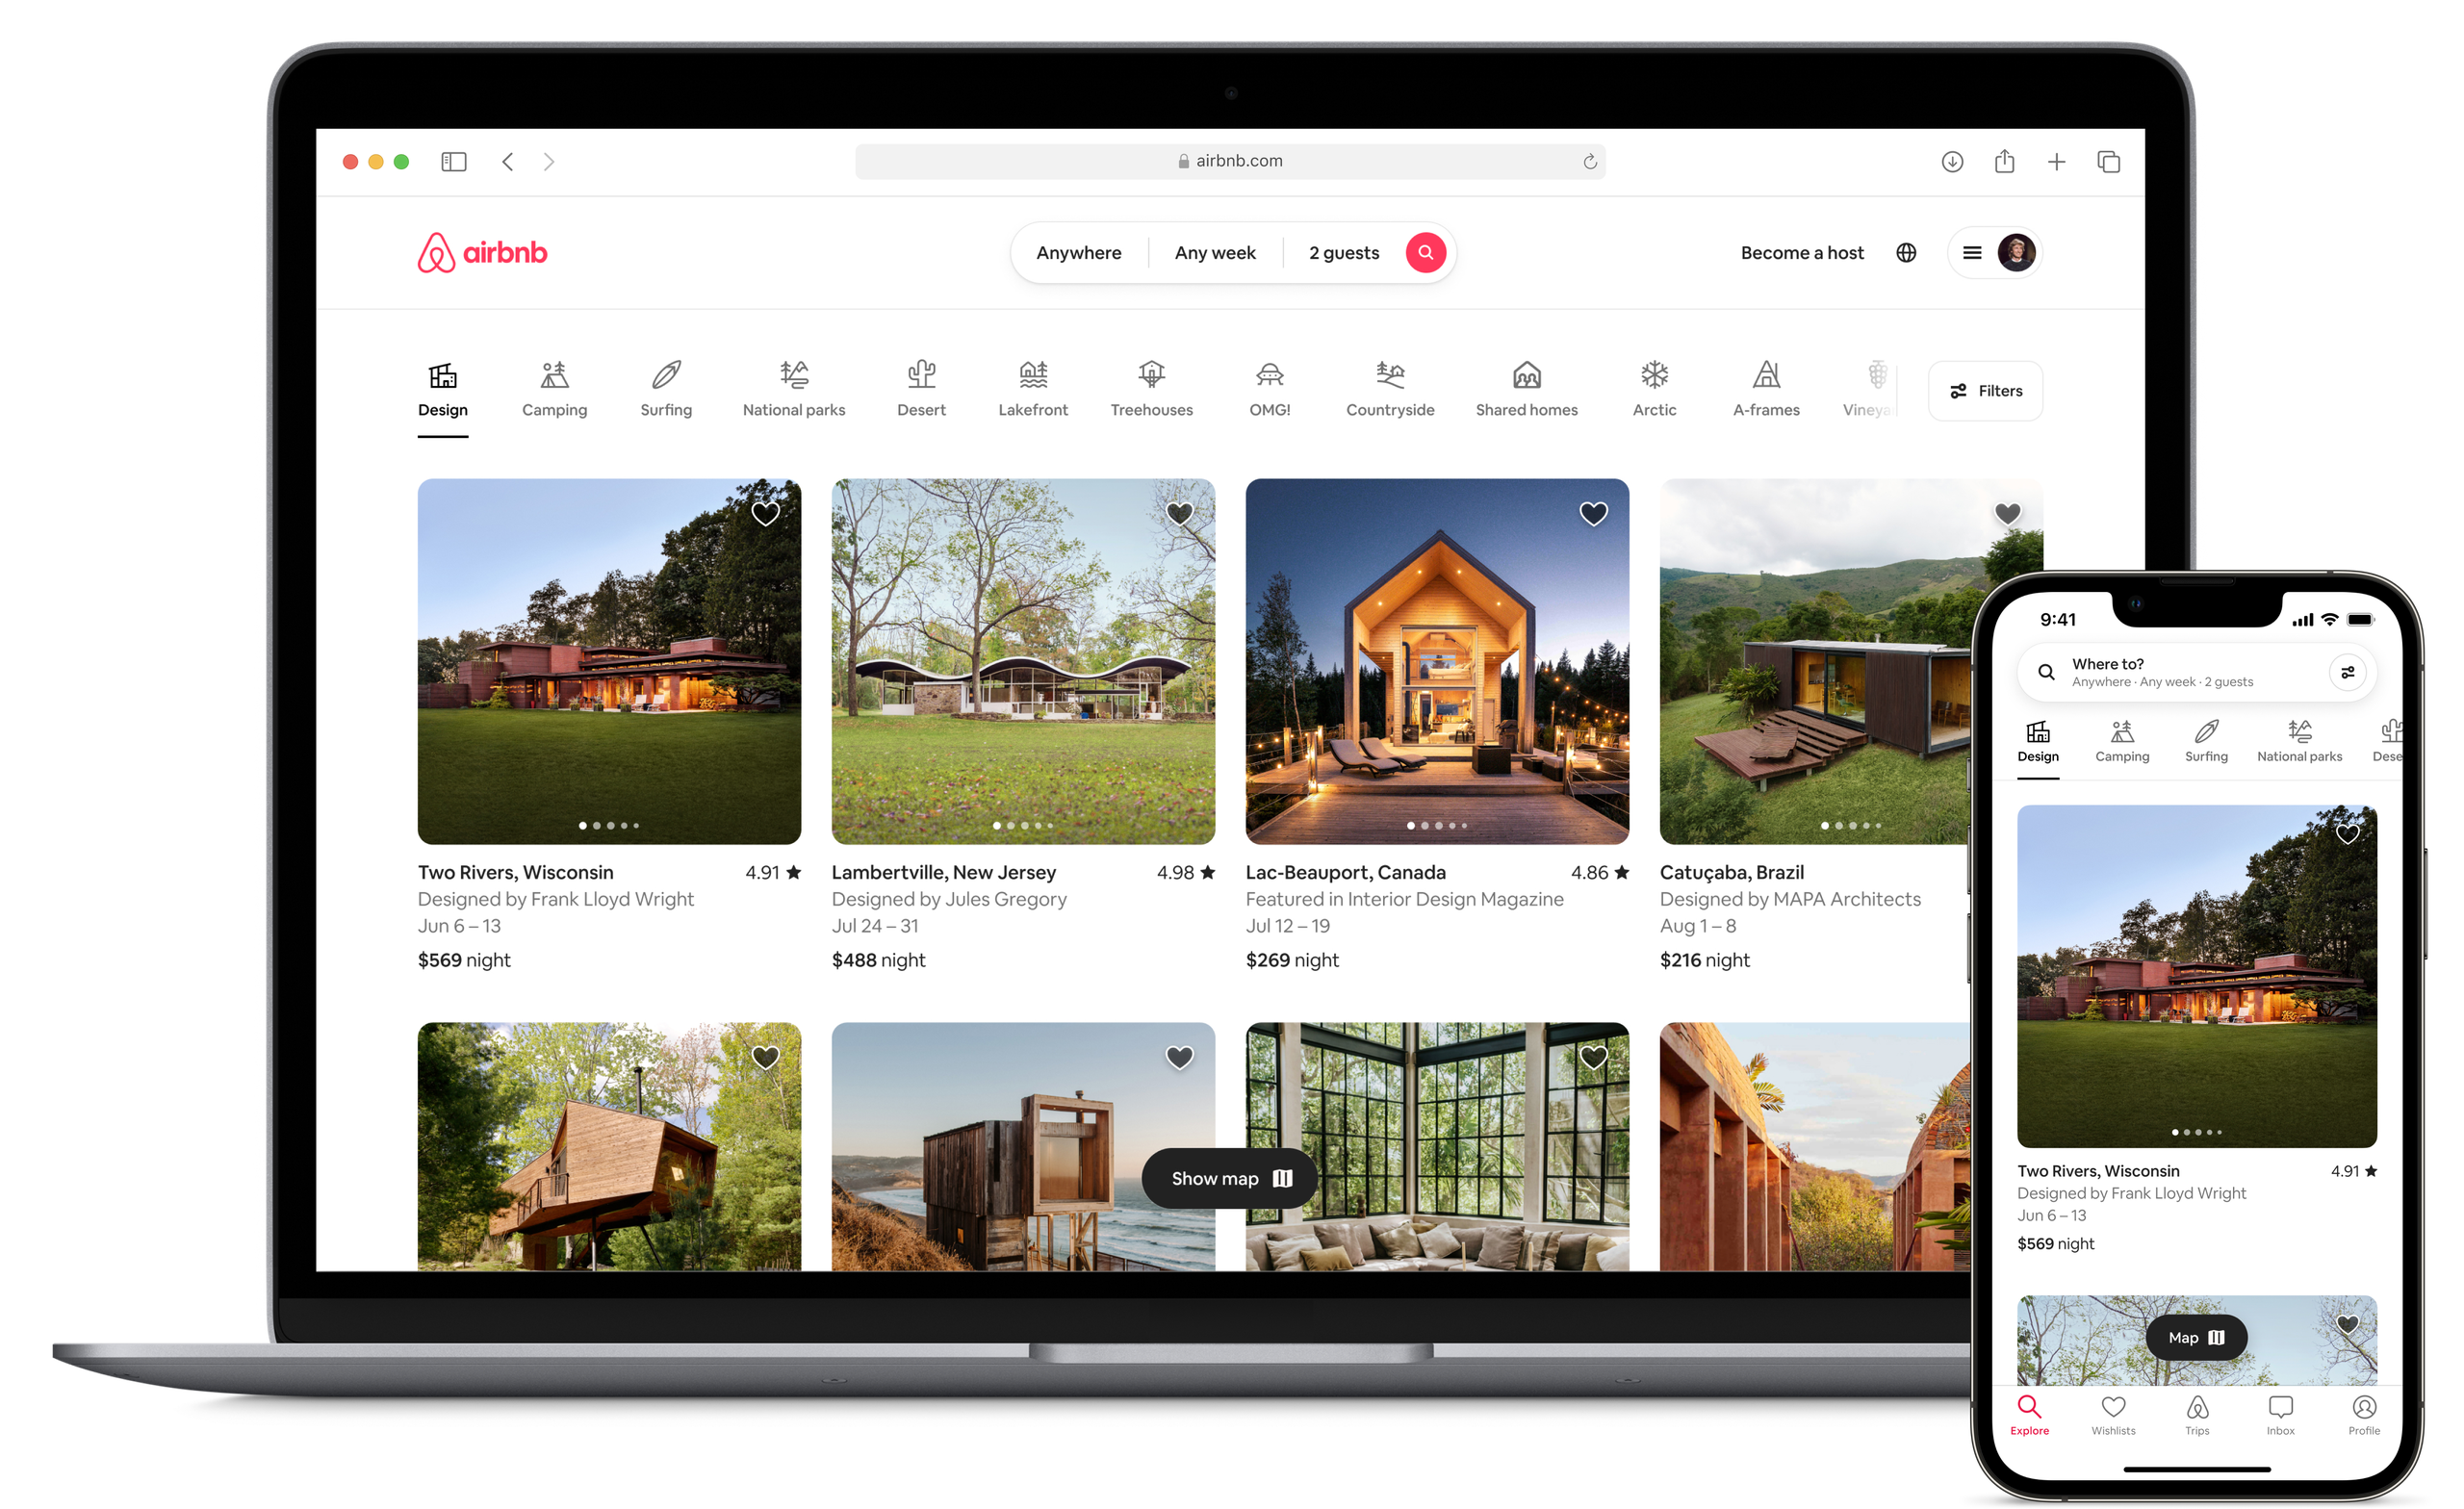Toggle wishlist heart on Lac-Beauport listing

click(1591, 510)
